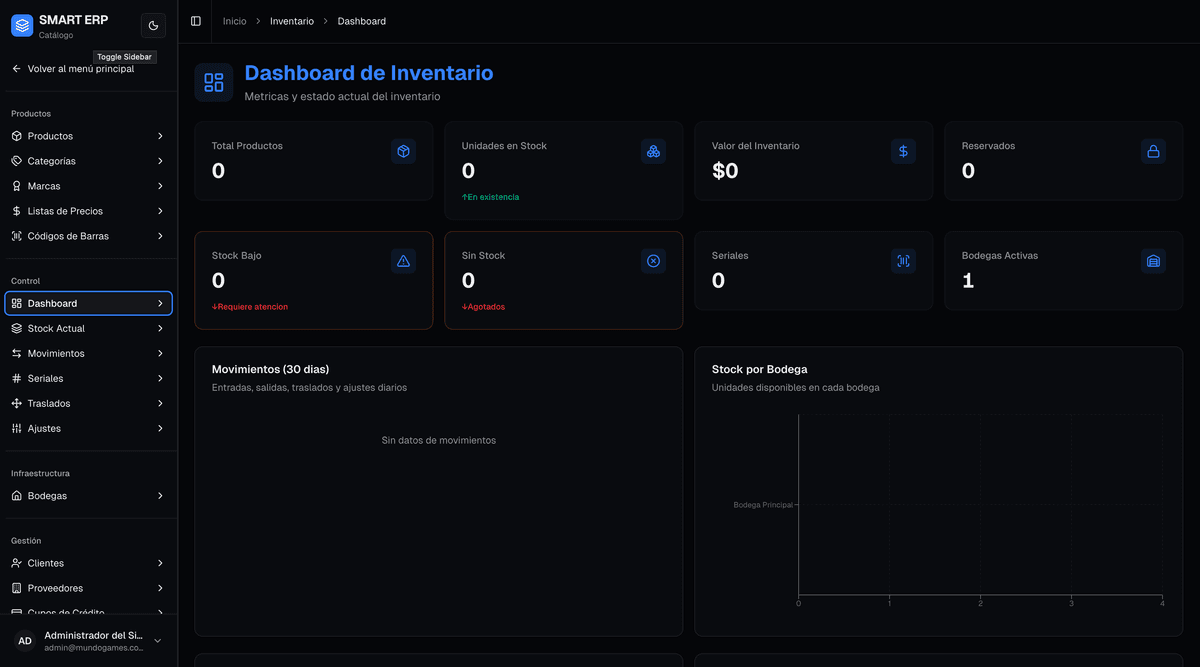Click the Stock Bajo warning triangle icon
Viewport: 1200px width, 667px height.
tap(403, 261)
